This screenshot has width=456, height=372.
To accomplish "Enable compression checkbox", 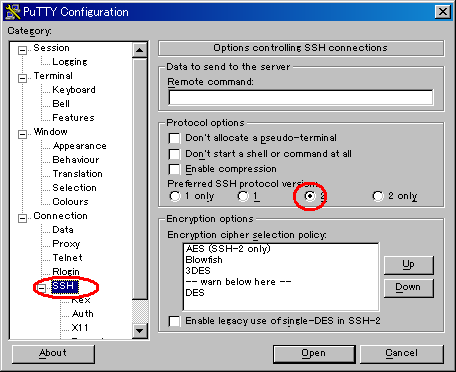I will [174, 169].
